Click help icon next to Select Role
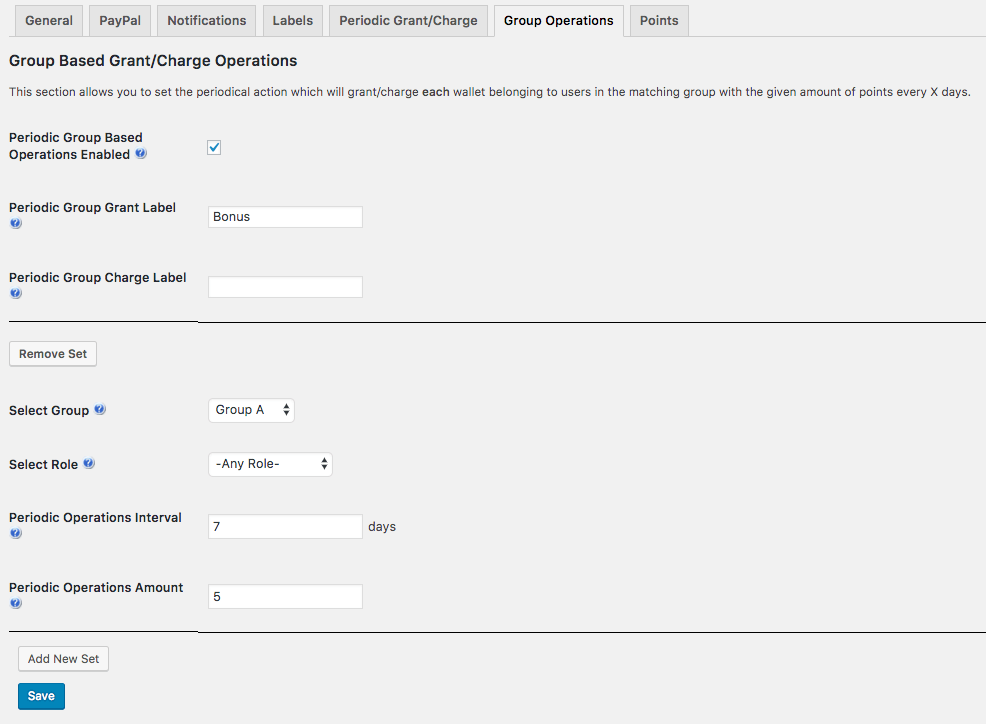The image size is (986, 724). pos(89,464)
